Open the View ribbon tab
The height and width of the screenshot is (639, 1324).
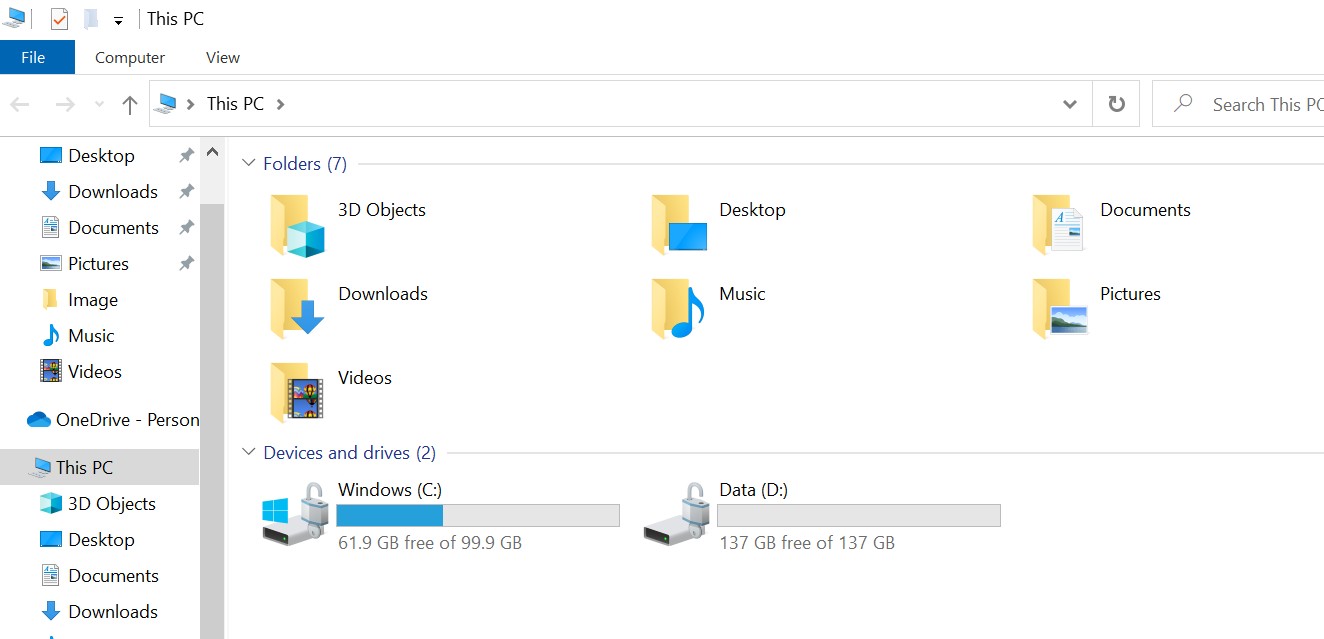coord(222,57)
